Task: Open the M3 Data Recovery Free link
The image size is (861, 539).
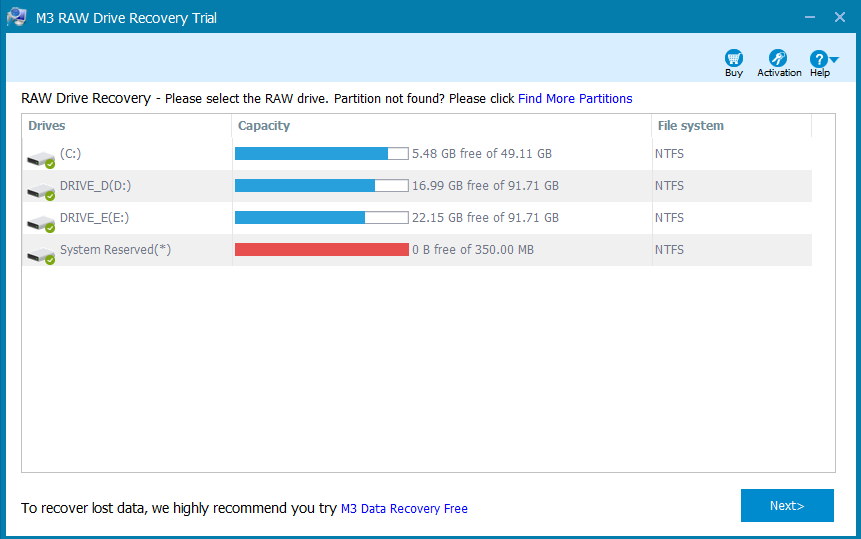Action: tap(404, 509)
